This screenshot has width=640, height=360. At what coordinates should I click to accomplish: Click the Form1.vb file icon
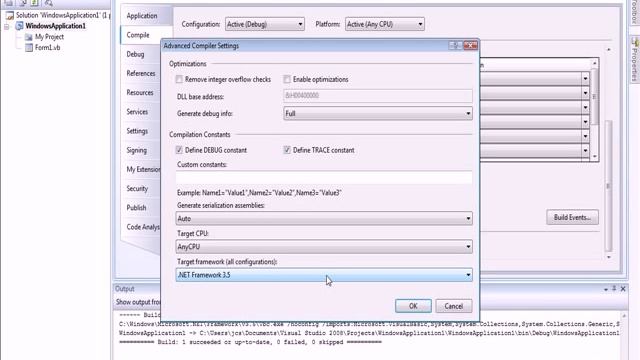[29, 48]
